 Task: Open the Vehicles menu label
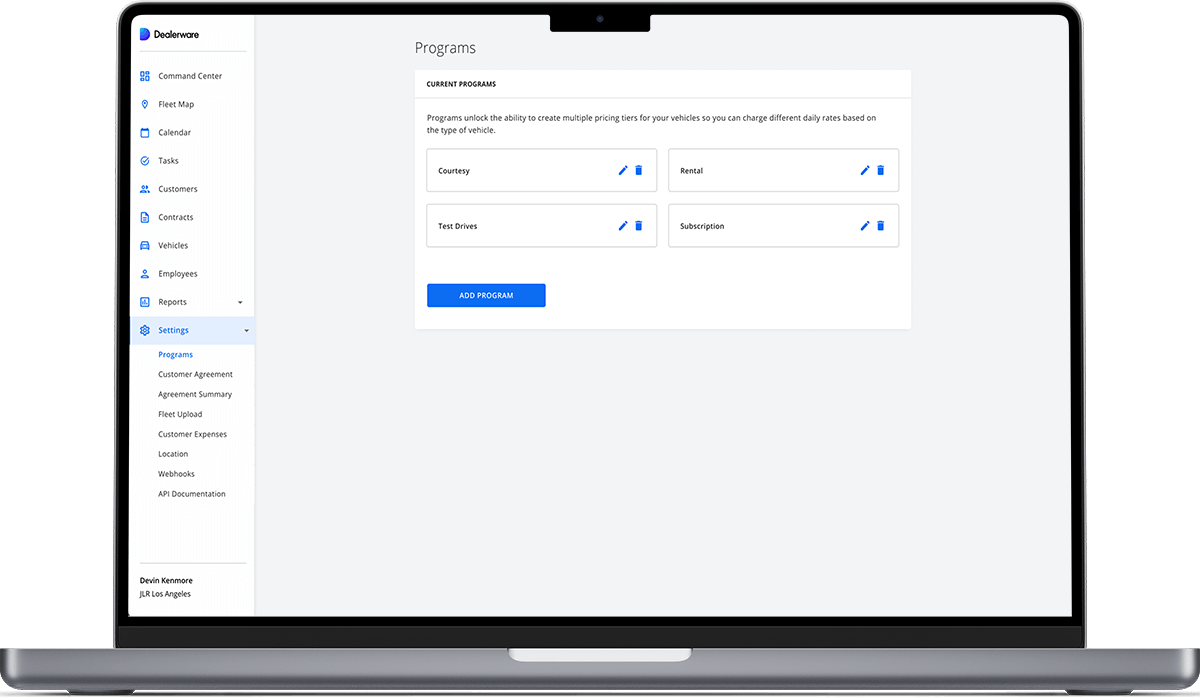pos(173,245)
